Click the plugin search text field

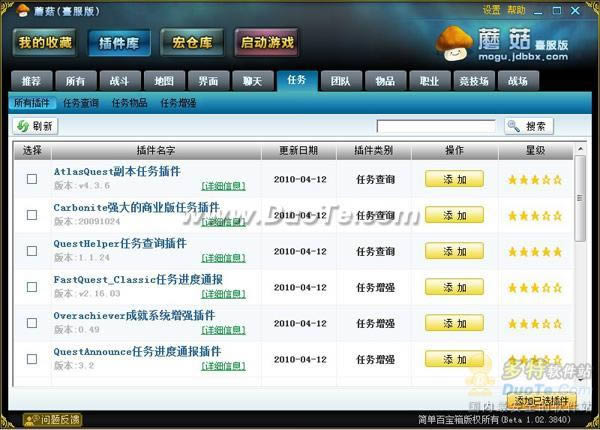tap(436, 126)
